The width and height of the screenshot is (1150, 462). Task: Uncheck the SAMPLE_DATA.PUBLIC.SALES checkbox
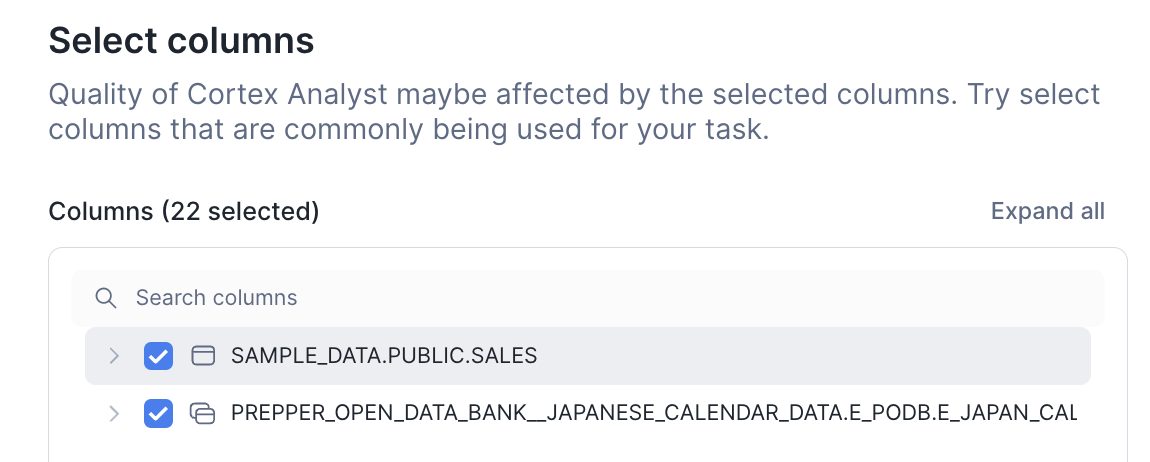pyautogui.click(x=158, y=356)
